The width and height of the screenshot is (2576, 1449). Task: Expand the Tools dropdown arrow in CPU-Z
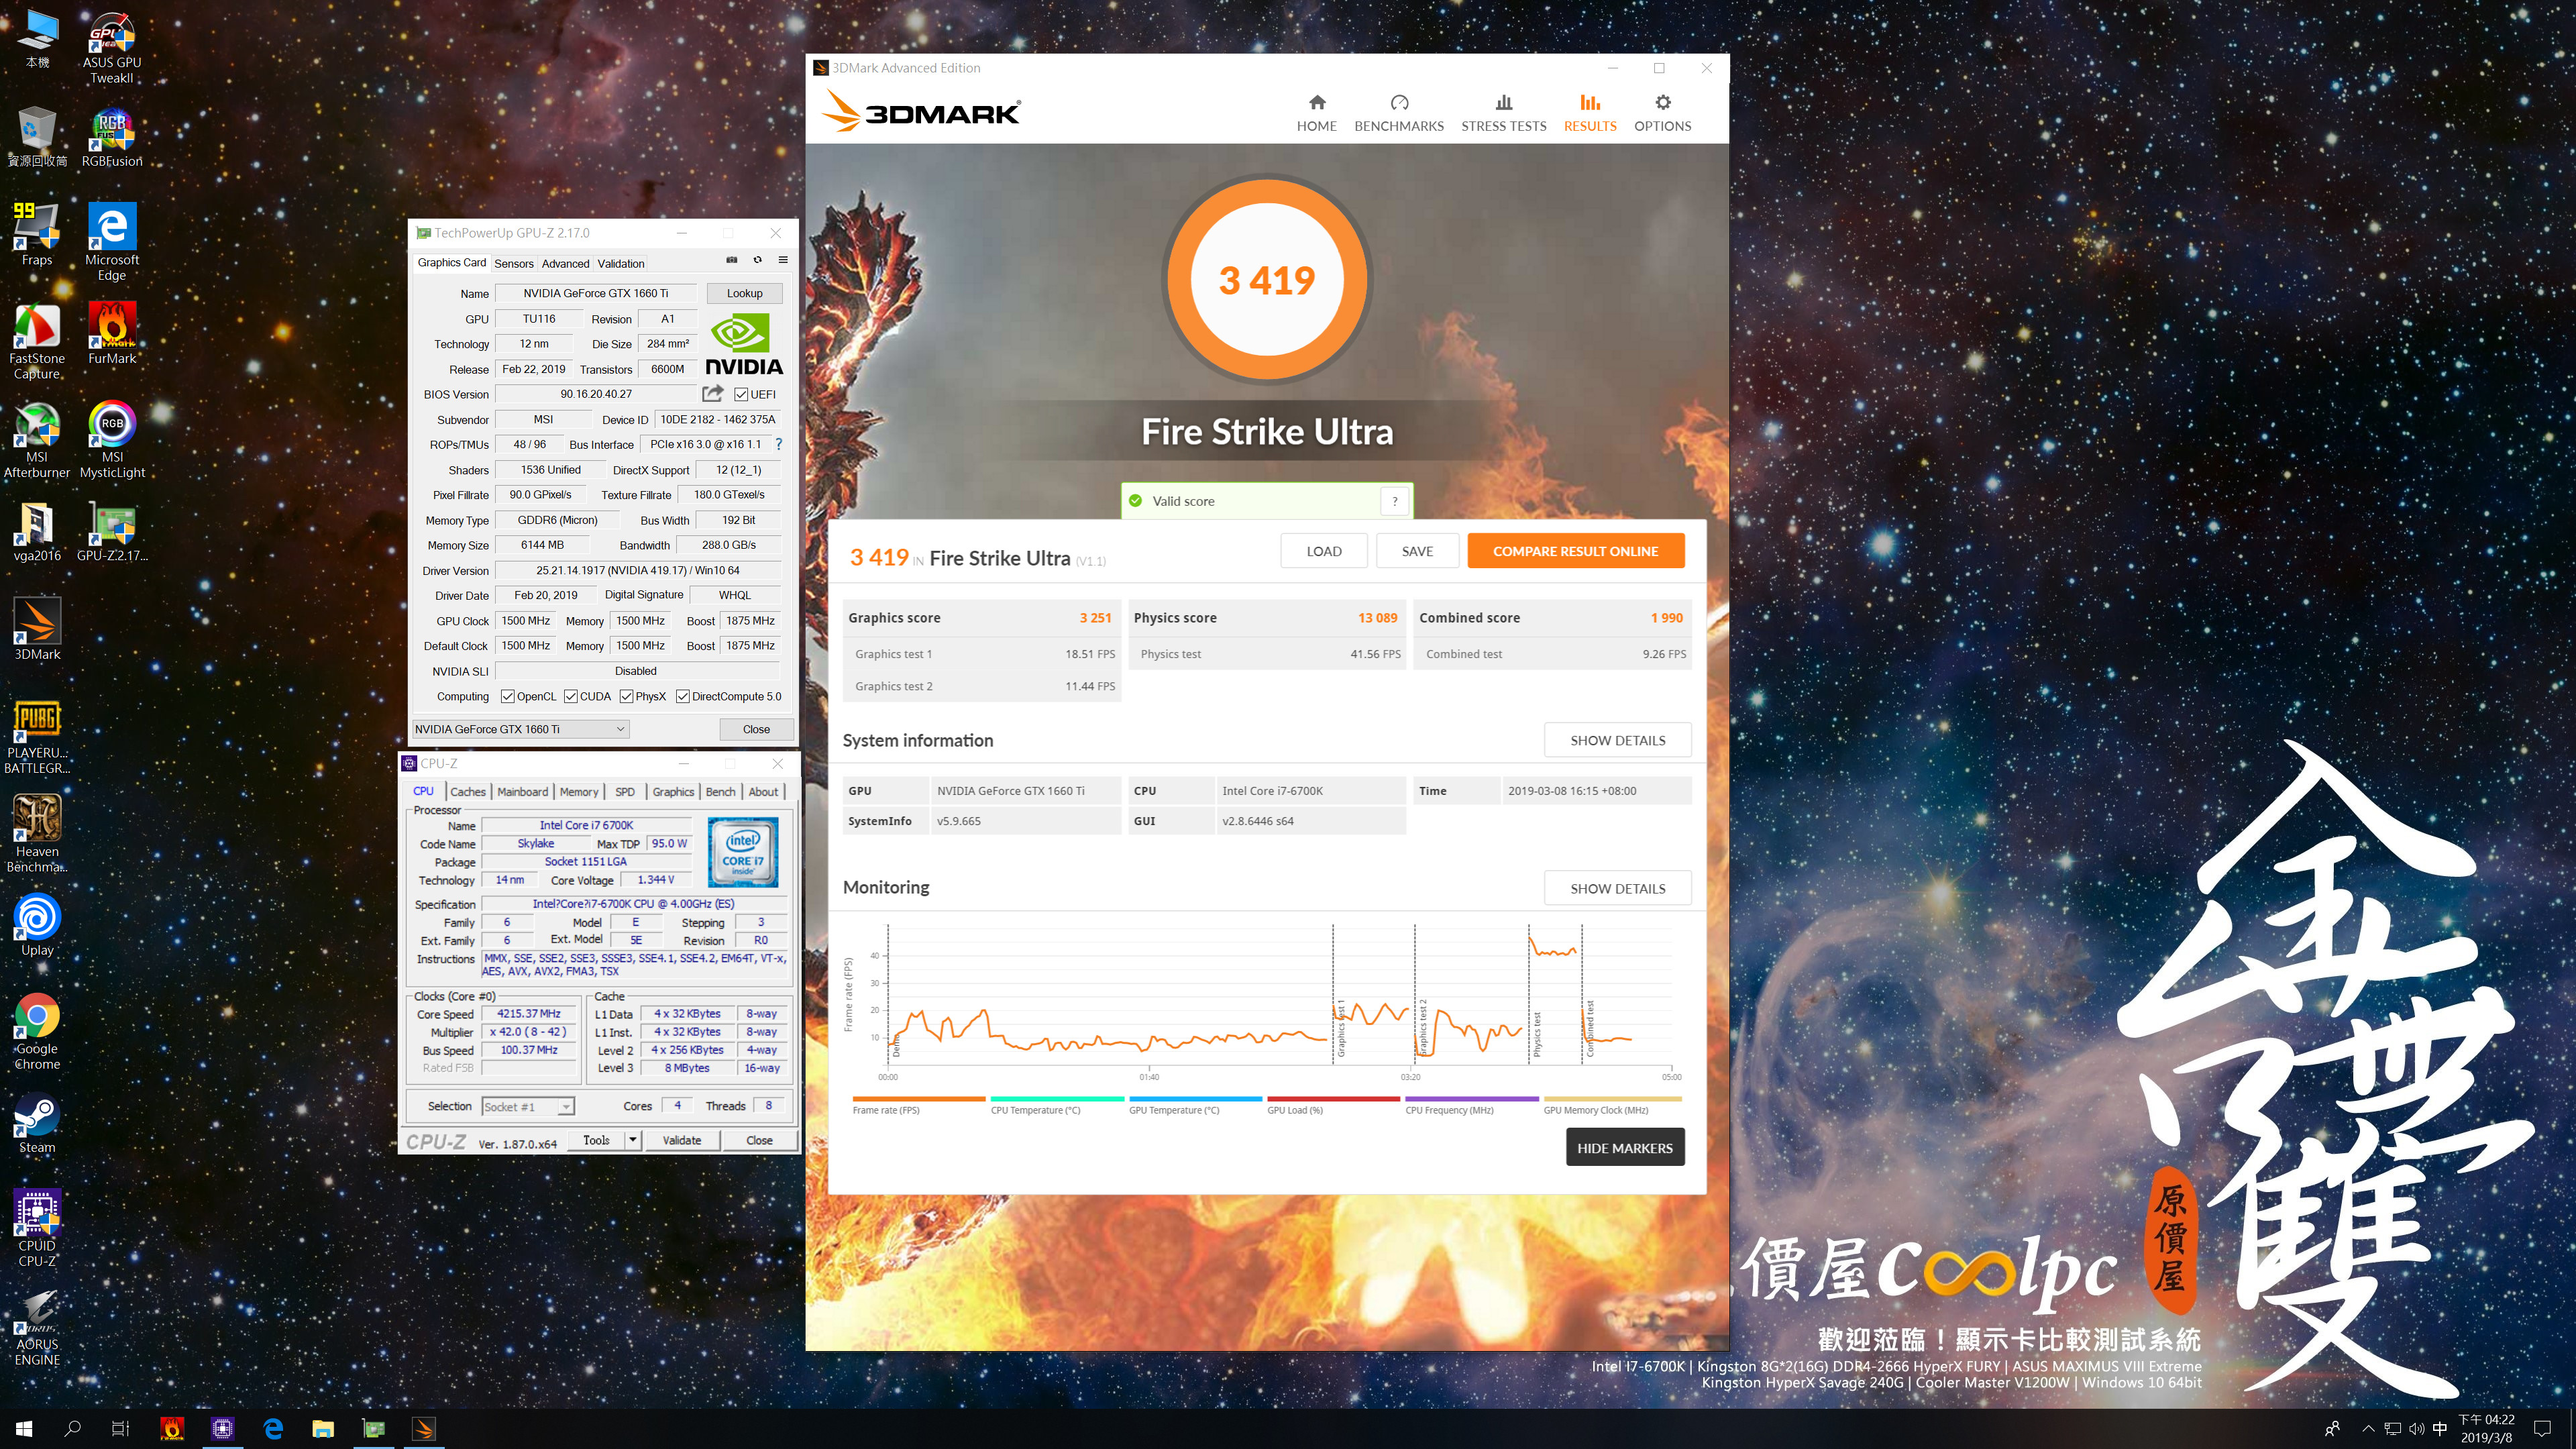coord(632,1140)
